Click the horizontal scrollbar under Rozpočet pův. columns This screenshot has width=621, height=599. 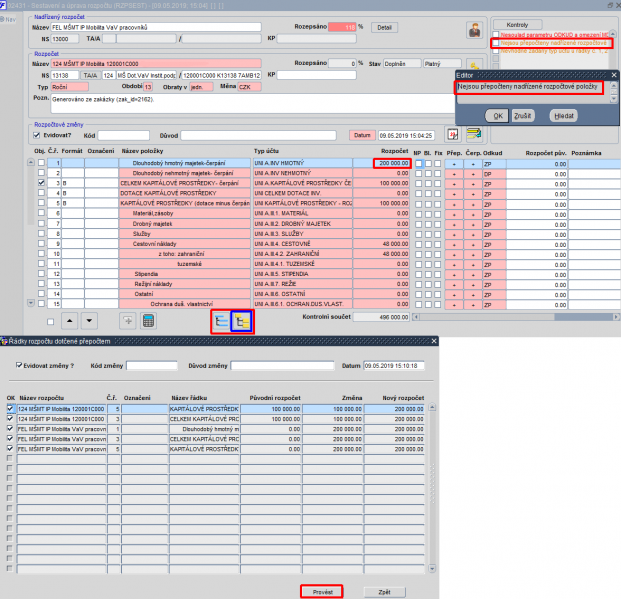coord(516,317)
